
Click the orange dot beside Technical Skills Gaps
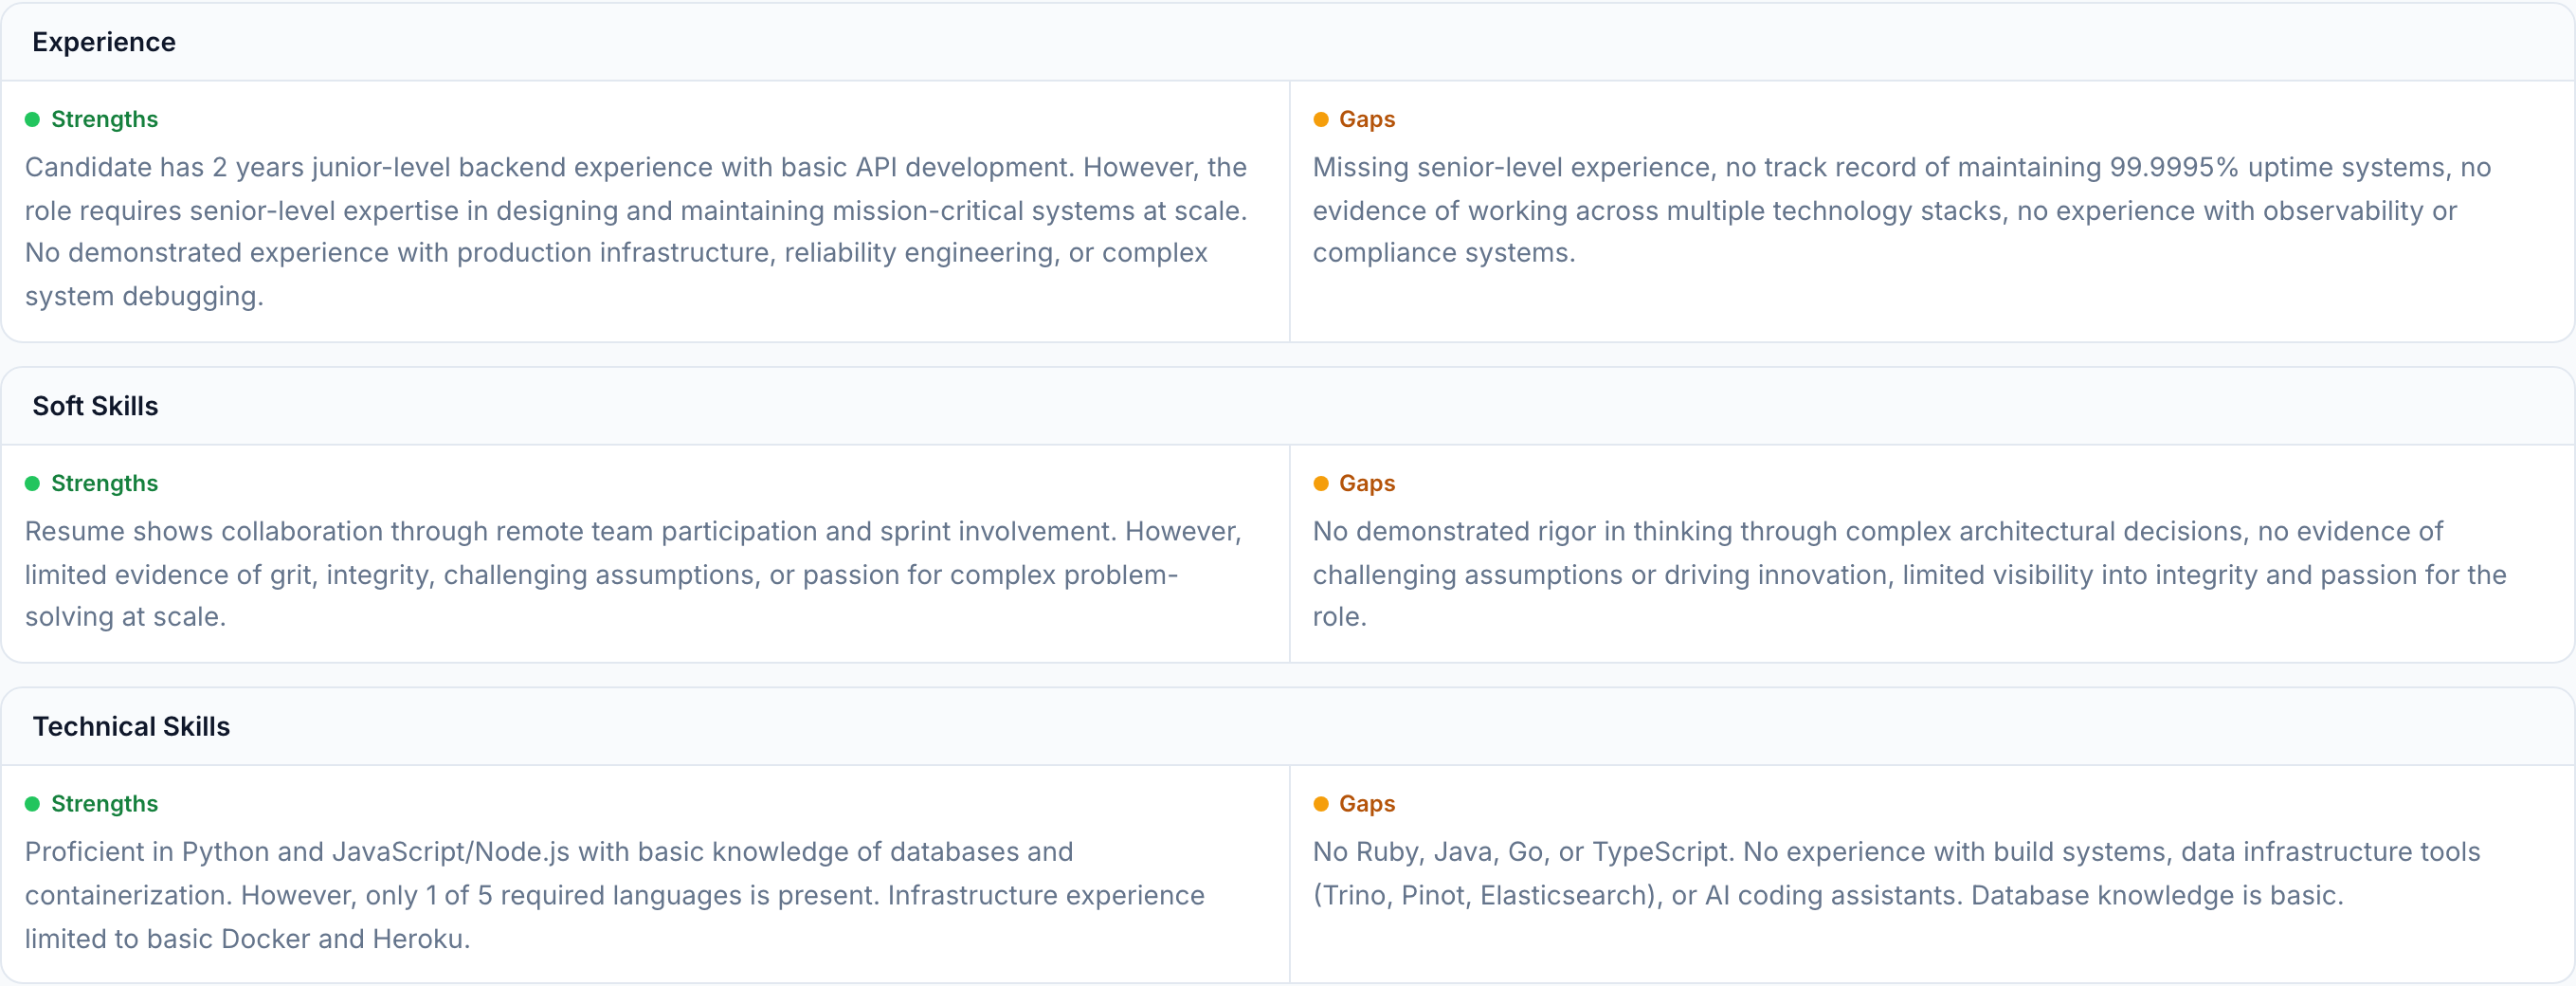tap(1320, 804)
